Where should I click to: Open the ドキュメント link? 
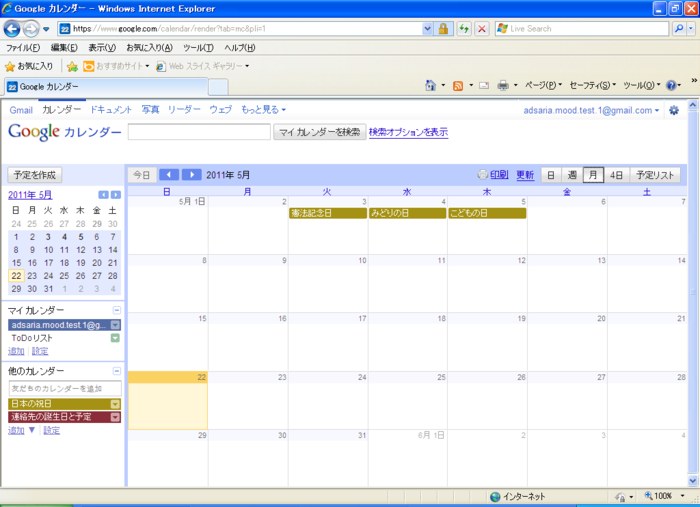pos(111,110)
